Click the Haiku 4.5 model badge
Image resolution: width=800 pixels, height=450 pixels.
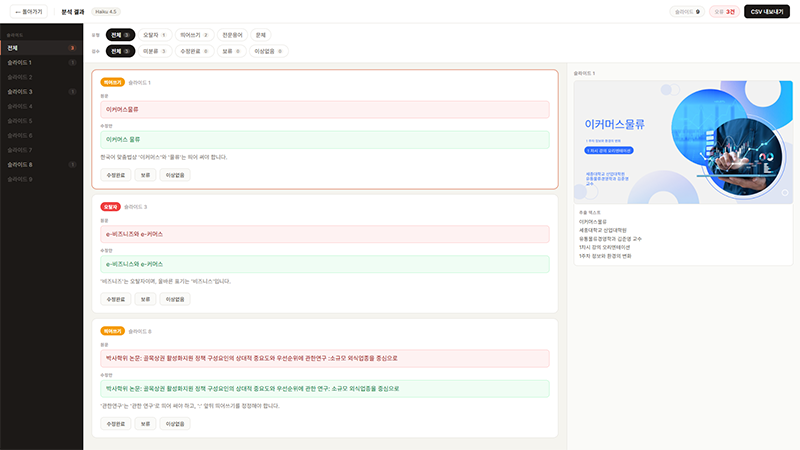tap(106, 12)
